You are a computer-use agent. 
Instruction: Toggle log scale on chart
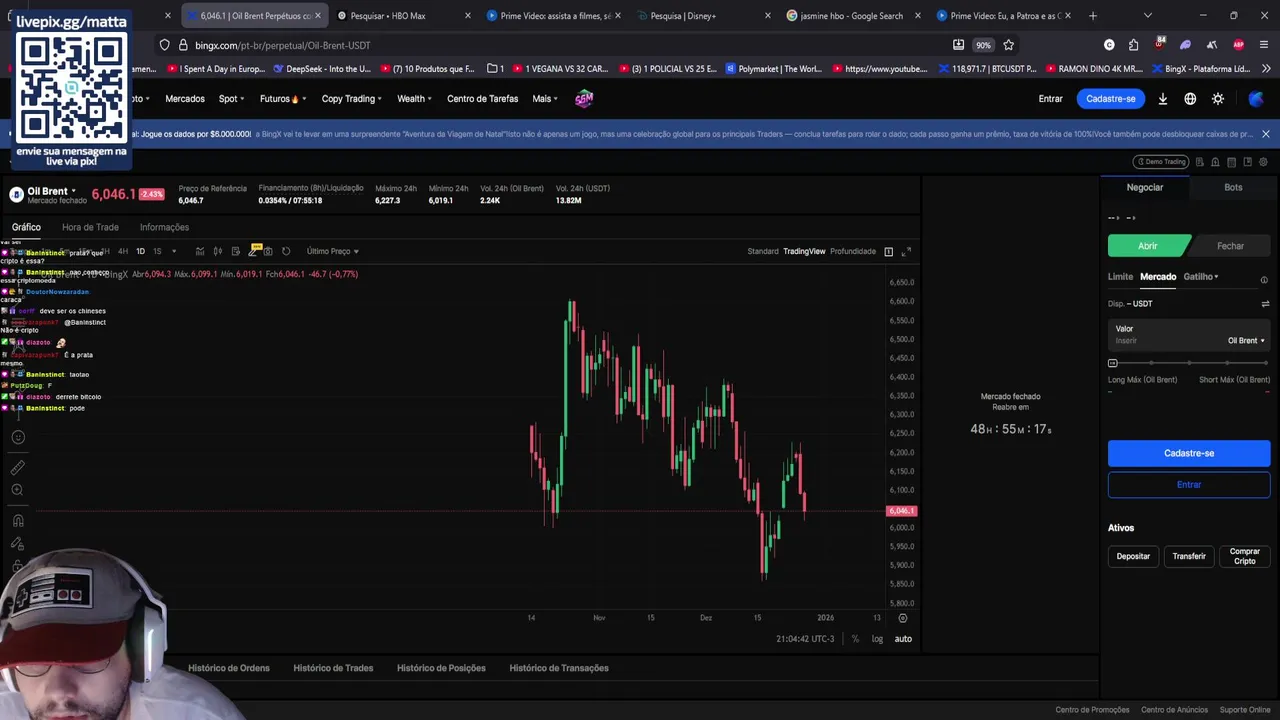[877, 639]
